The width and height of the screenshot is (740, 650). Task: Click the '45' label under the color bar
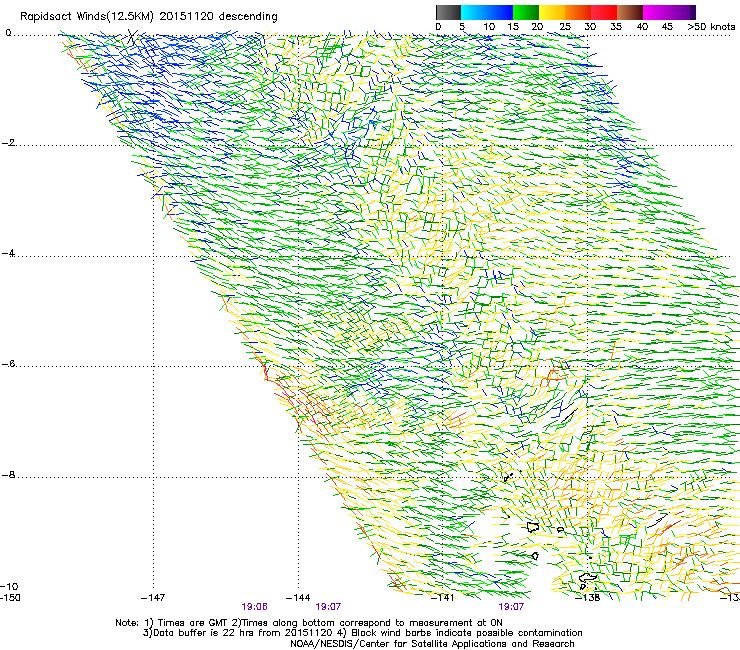click(x=667, y=27)
